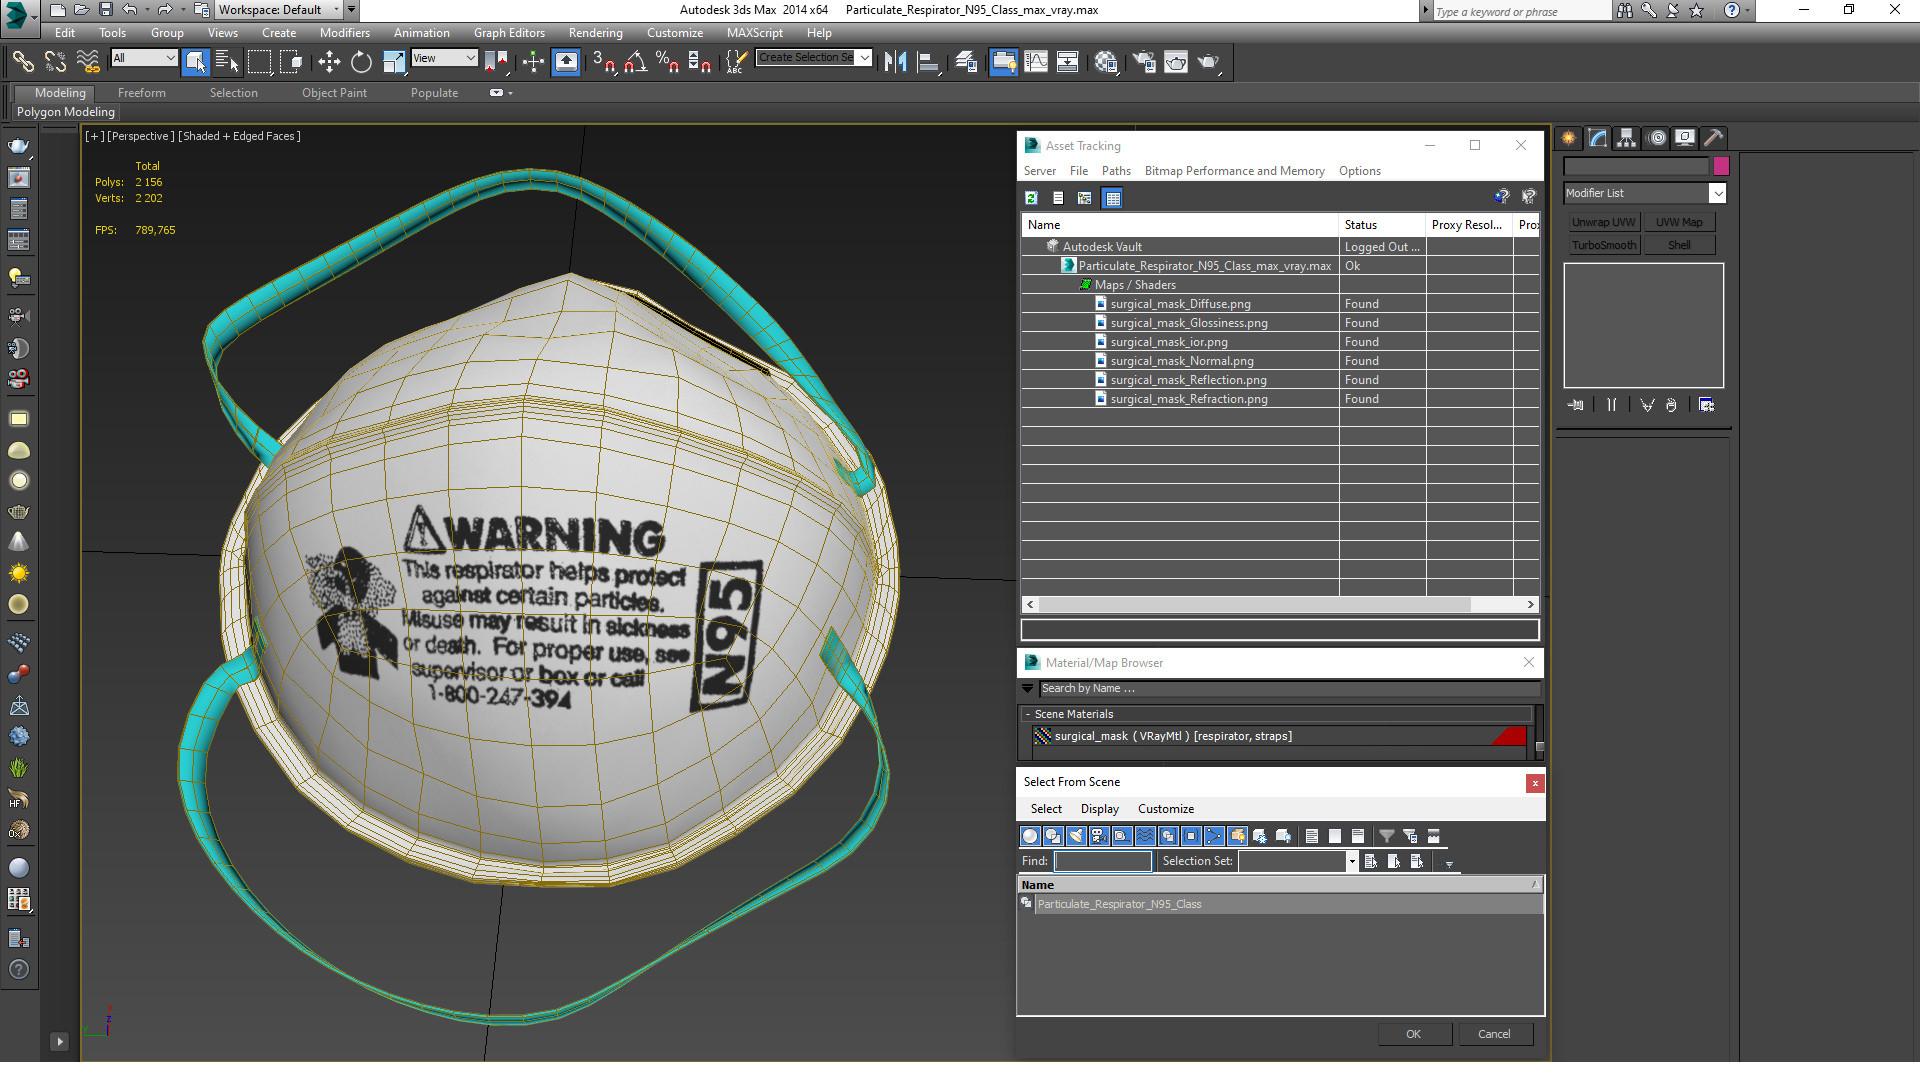The image size is (1920, 1080).
Task: Expand ribbon options dropdown after Populate
Action: click(x=500, y=93)
